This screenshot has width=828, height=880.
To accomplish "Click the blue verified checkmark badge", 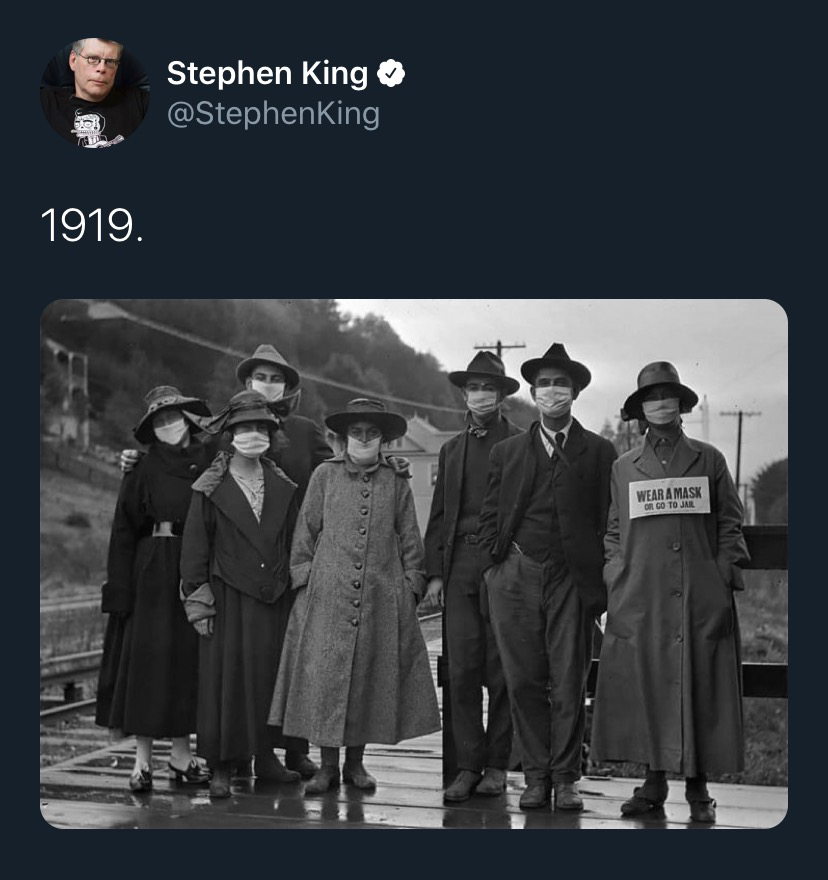I will [391, 73].
